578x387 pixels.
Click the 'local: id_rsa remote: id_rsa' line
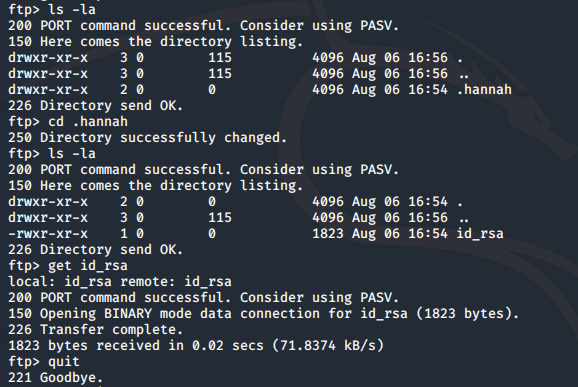pos(120,282)
